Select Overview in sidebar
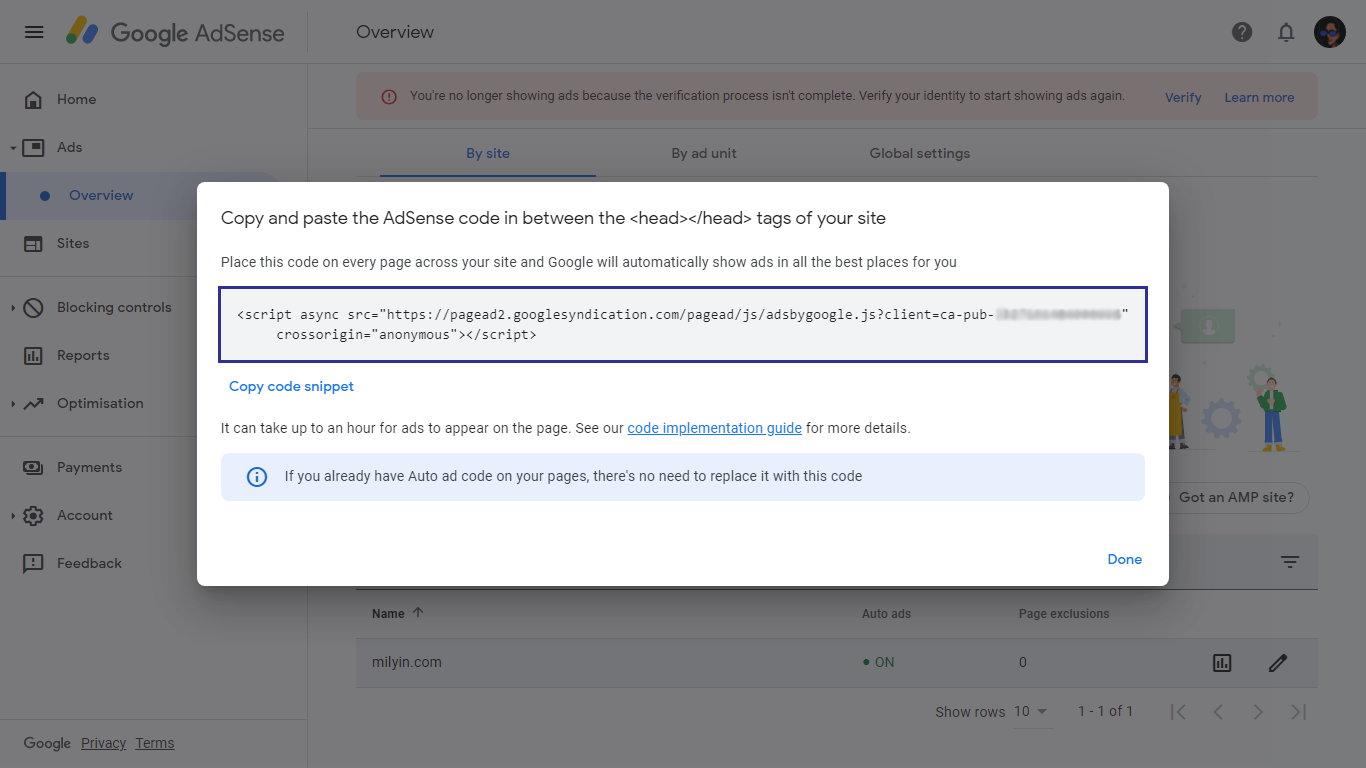The width and height of the screenshot is (1366, 768). tap(101, 195)
